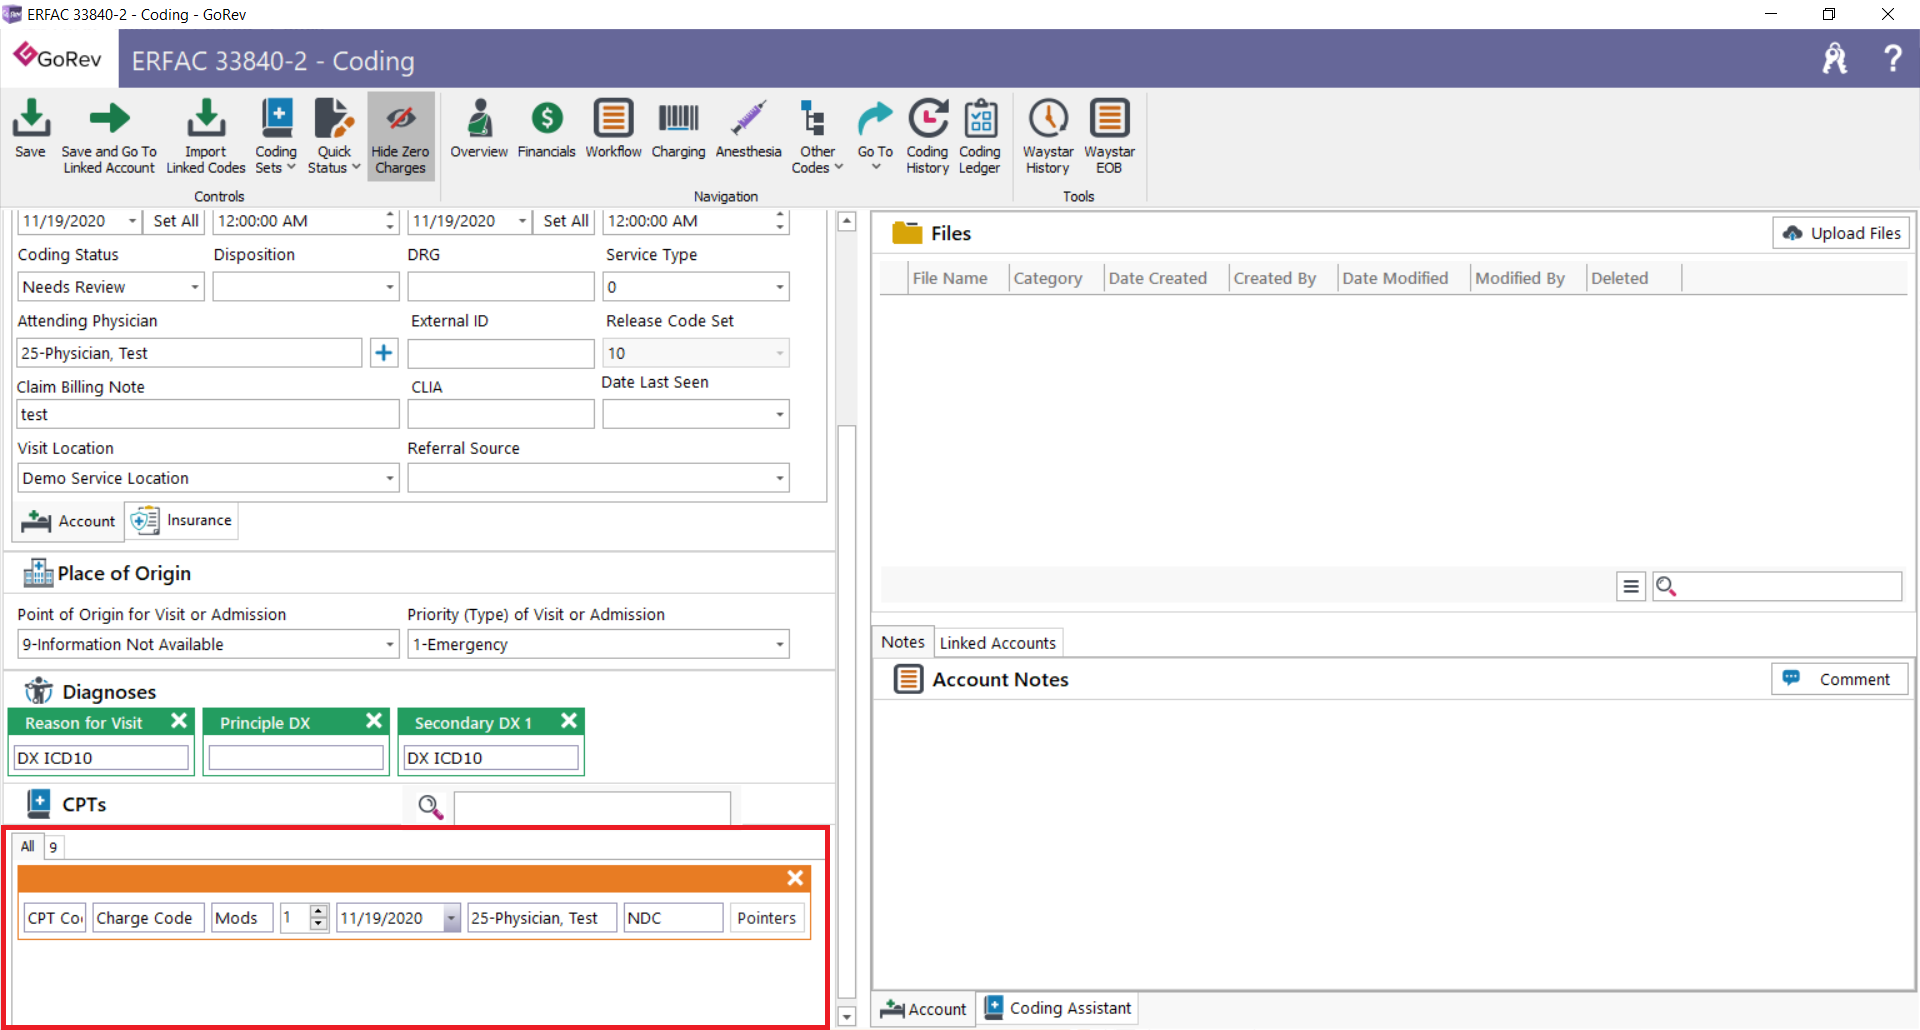
Task: Open Waystar EOB tool
Action: (x=1109, y=137)
